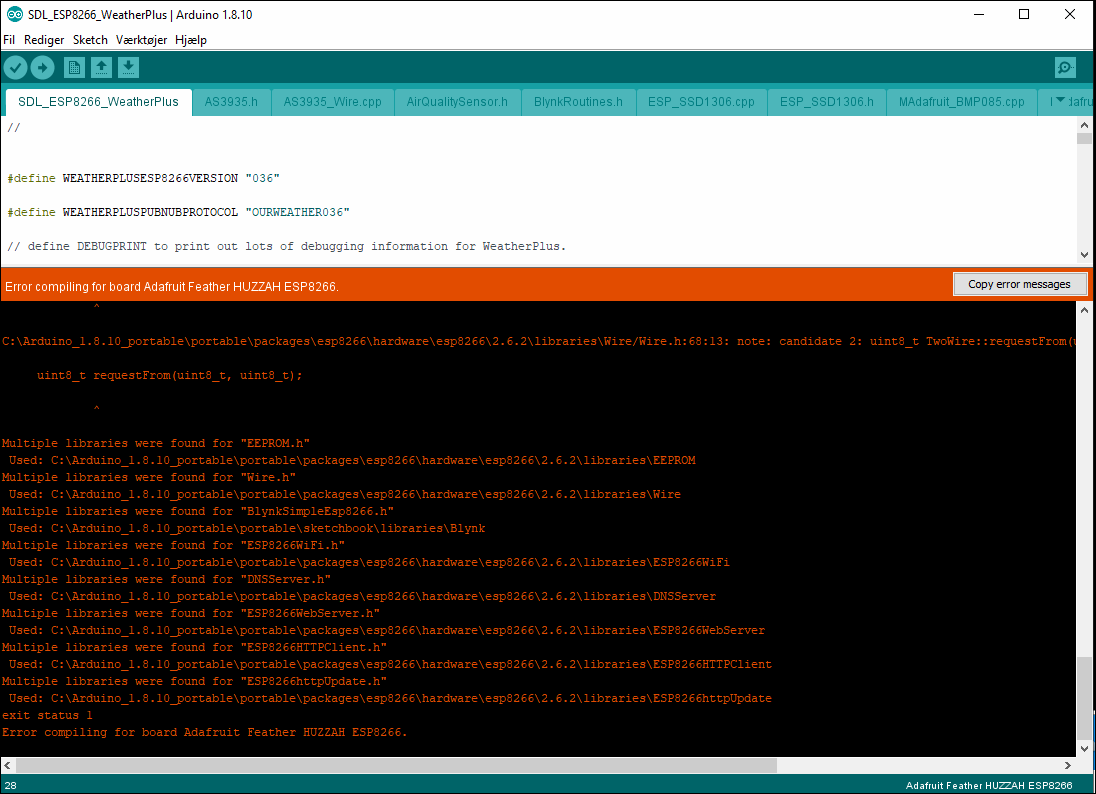The height and width of the screenshot is (794, 1096).
Task: Click the Upload arrow icon
Action: point(43,68)
